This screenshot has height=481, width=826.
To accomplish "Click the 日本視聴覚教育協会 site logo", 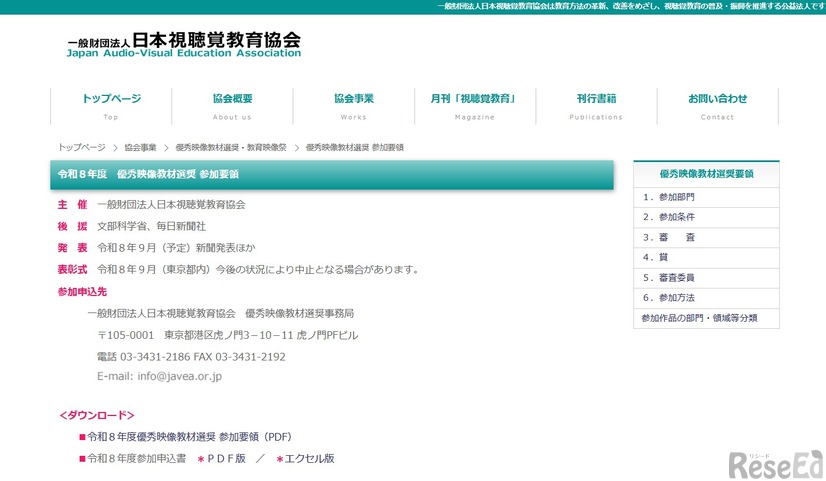I will click(184, 45).
